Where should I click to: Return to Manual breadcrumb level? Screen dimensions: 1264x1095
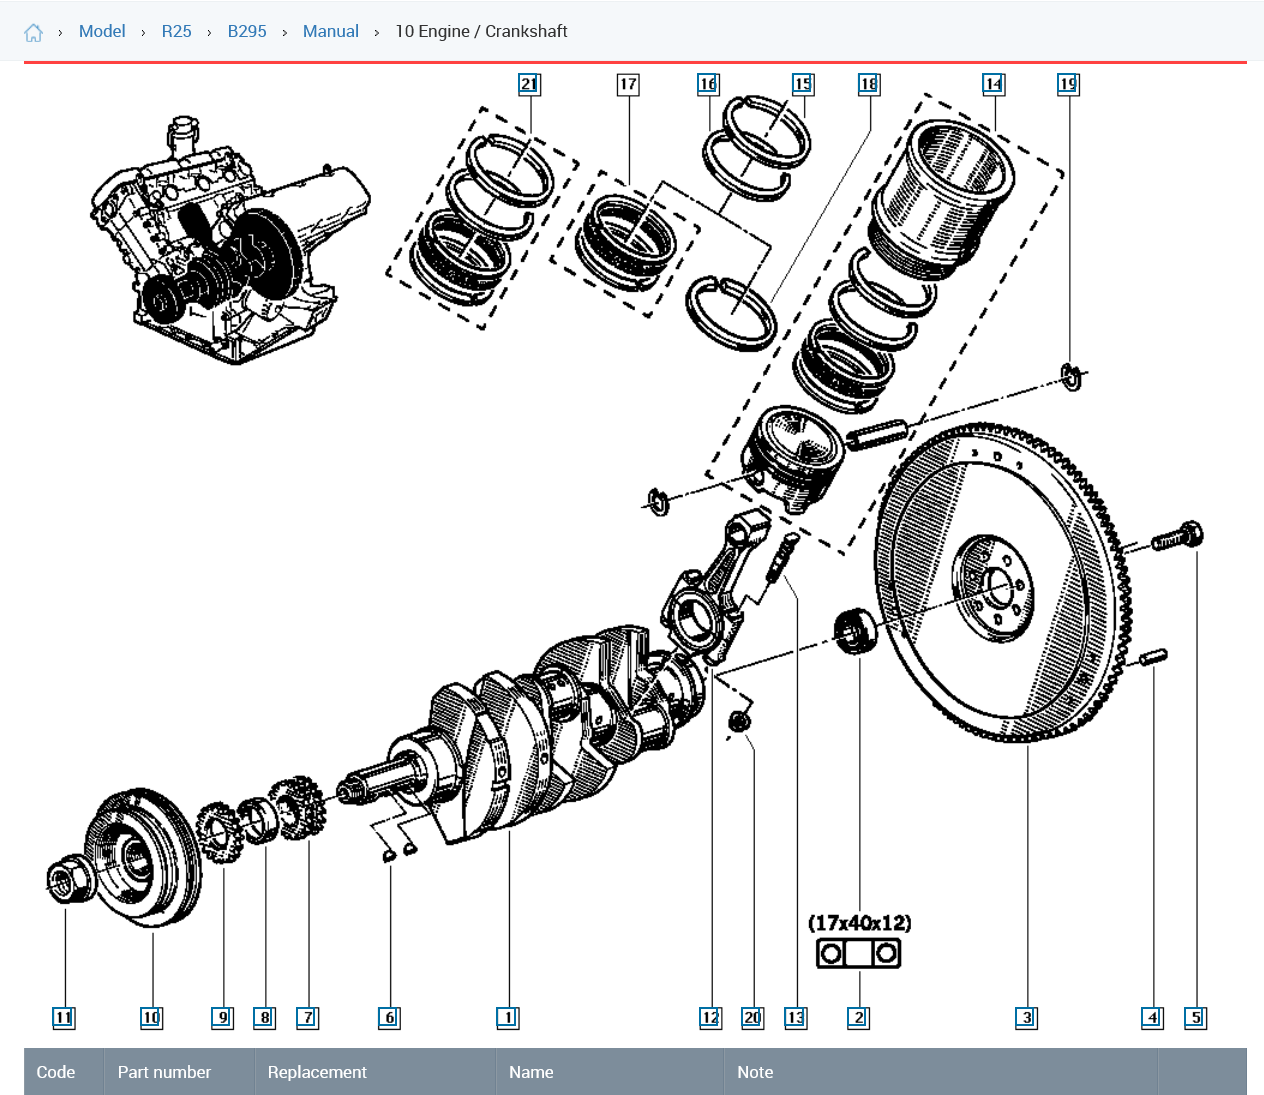[331, 31]
